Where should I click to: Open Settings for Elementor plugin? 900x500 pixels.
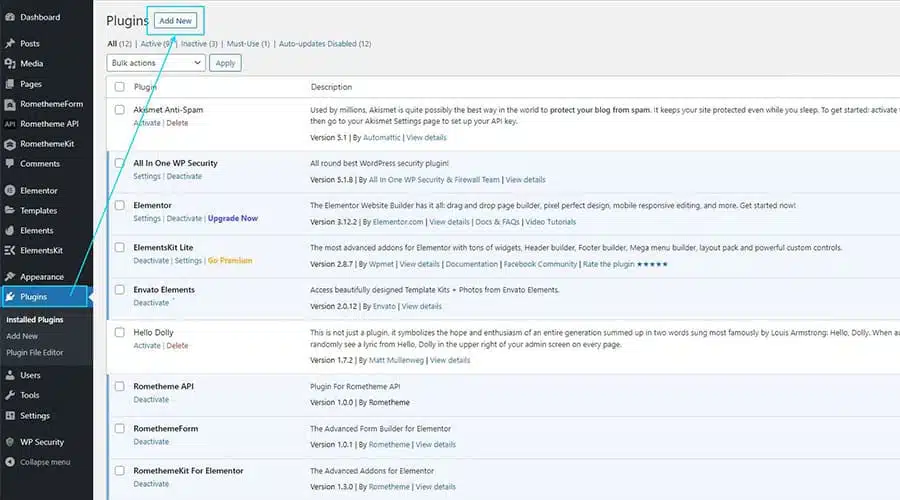point(147,218)
